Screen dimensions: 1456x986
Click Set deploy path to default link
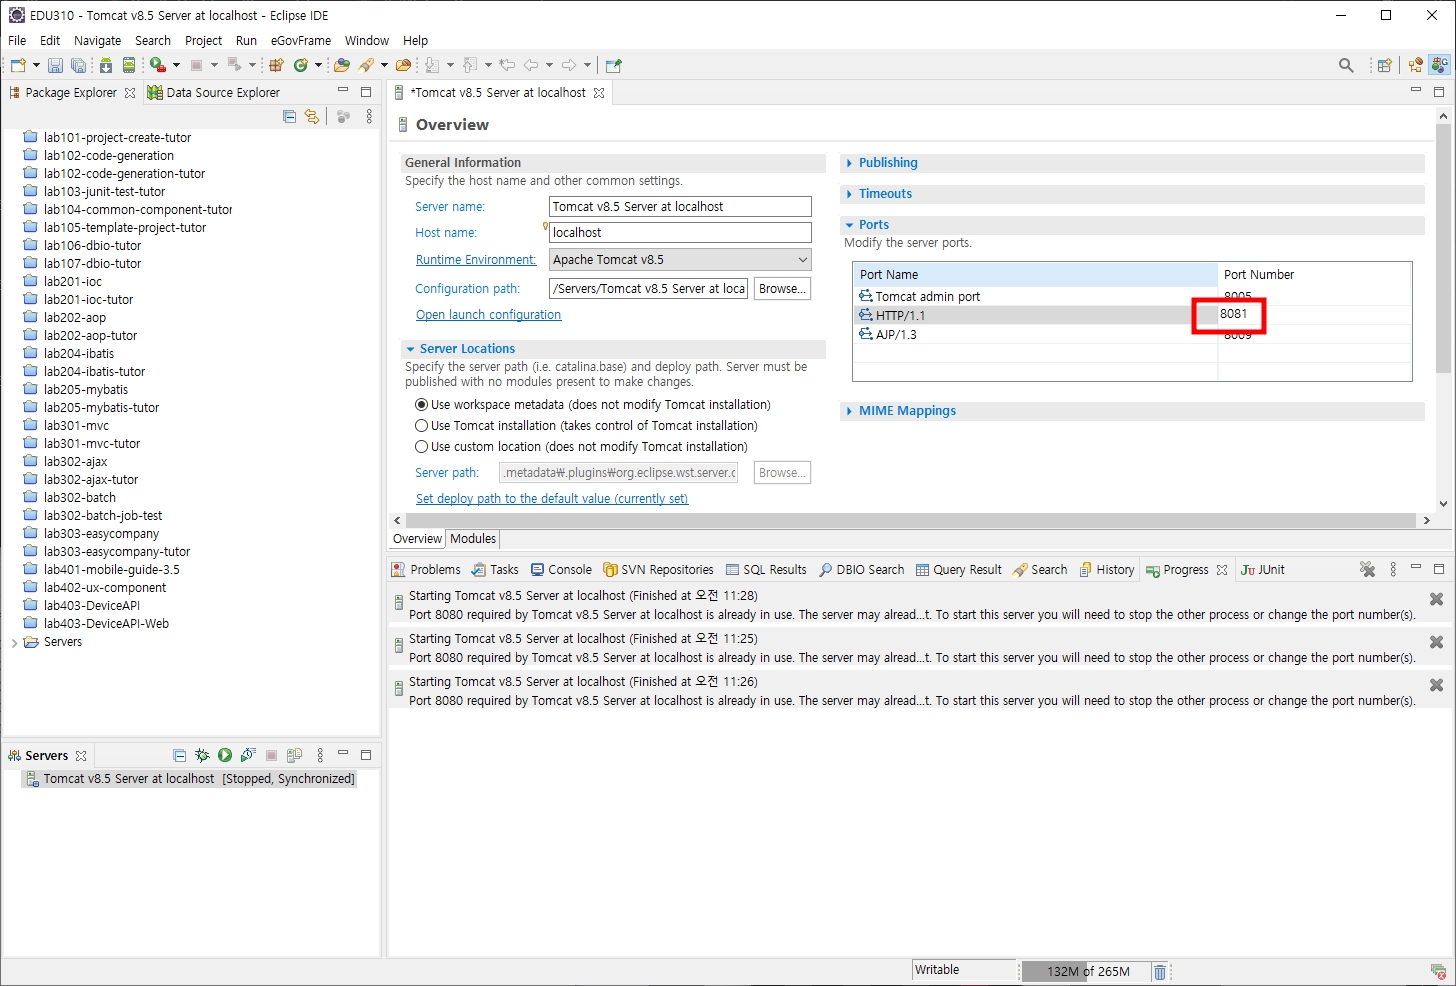coord(552,499)
